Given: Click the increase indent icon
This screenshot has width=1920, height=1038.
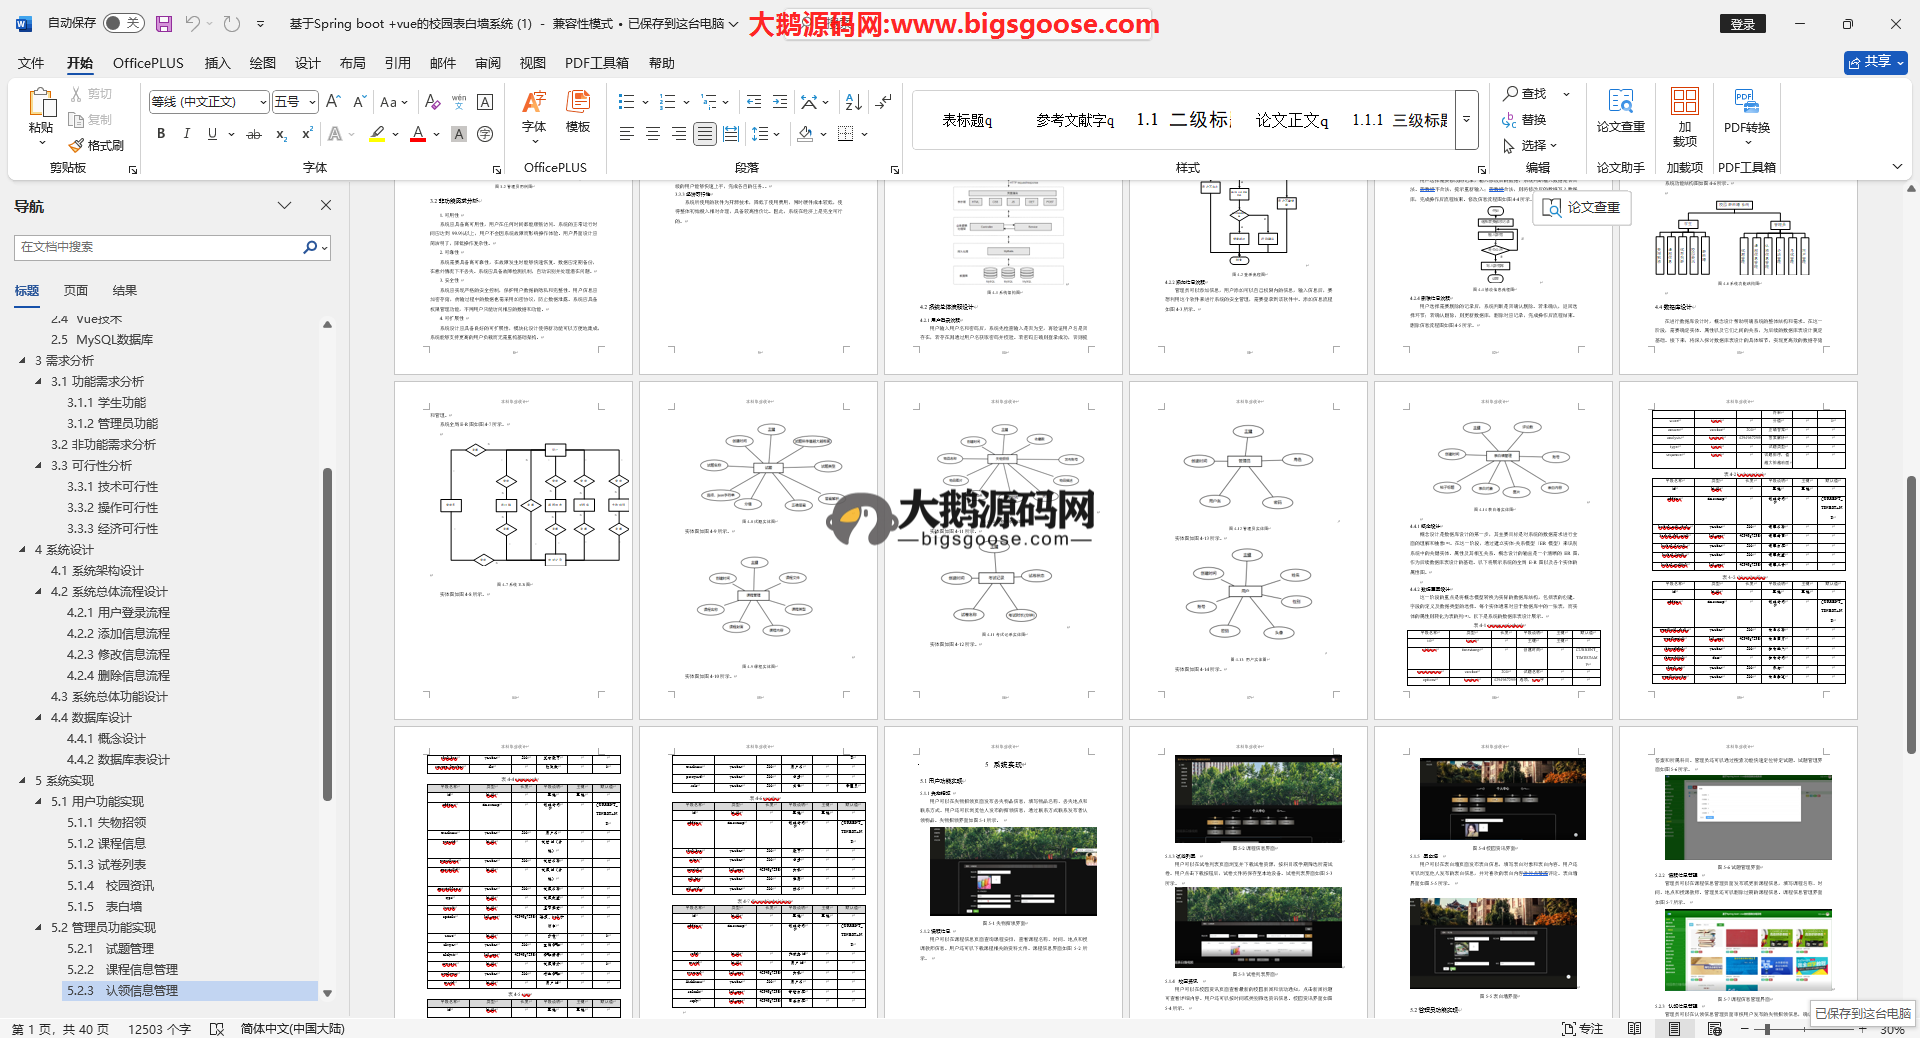Looking at the screenshot, I should (780, 102).
